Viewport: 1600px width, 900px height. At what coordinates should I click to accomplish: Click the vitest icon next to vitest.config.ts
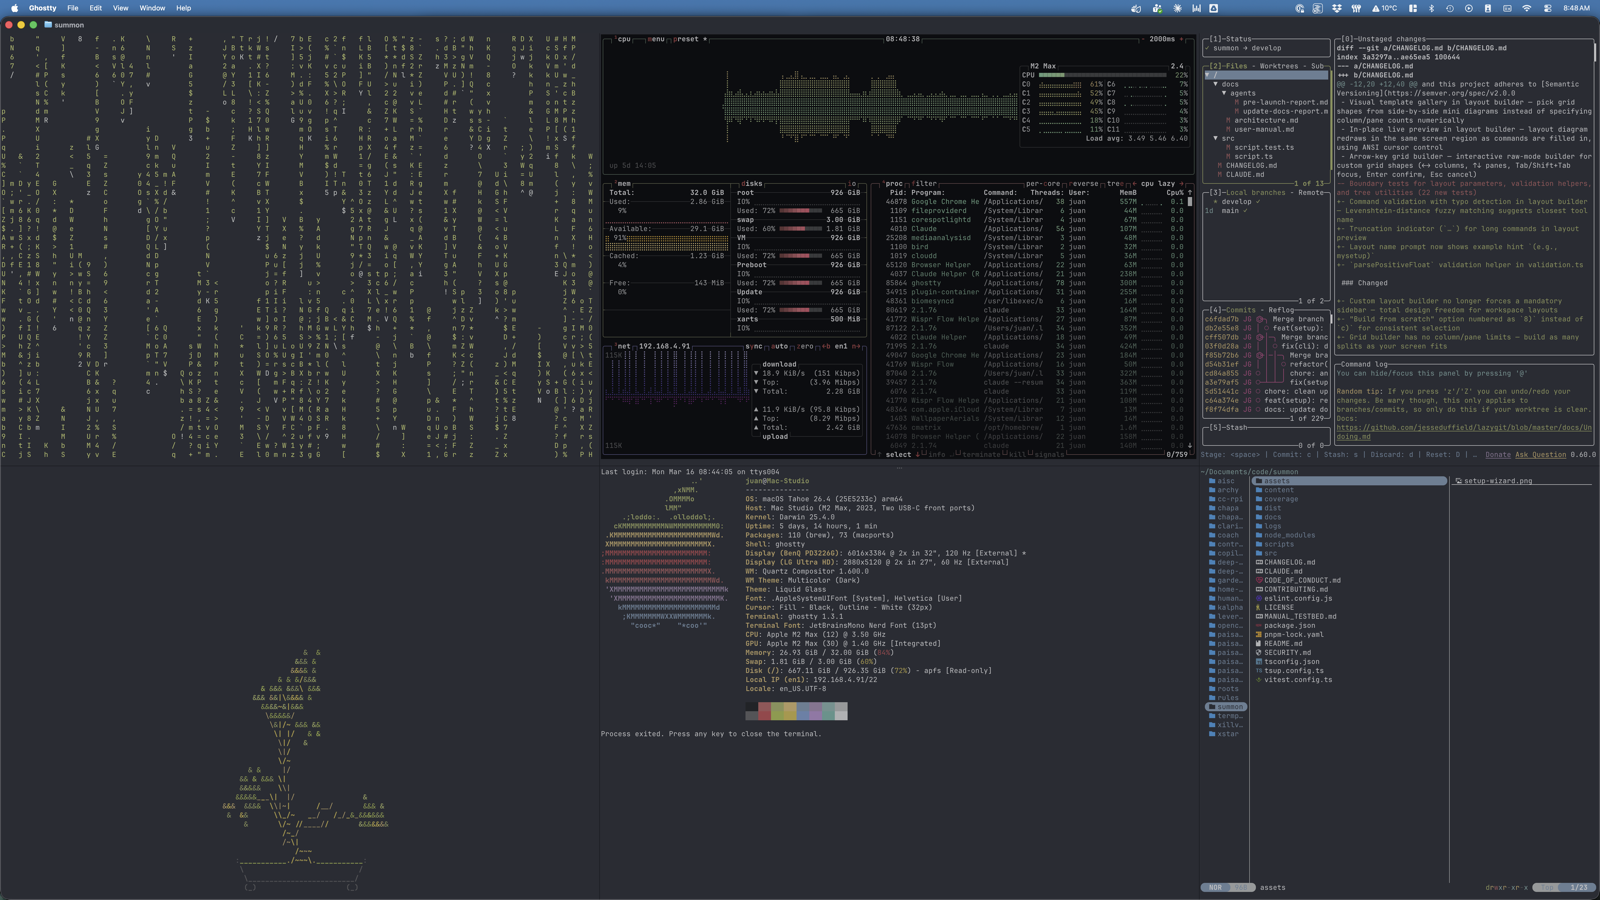click(1259, 679)
